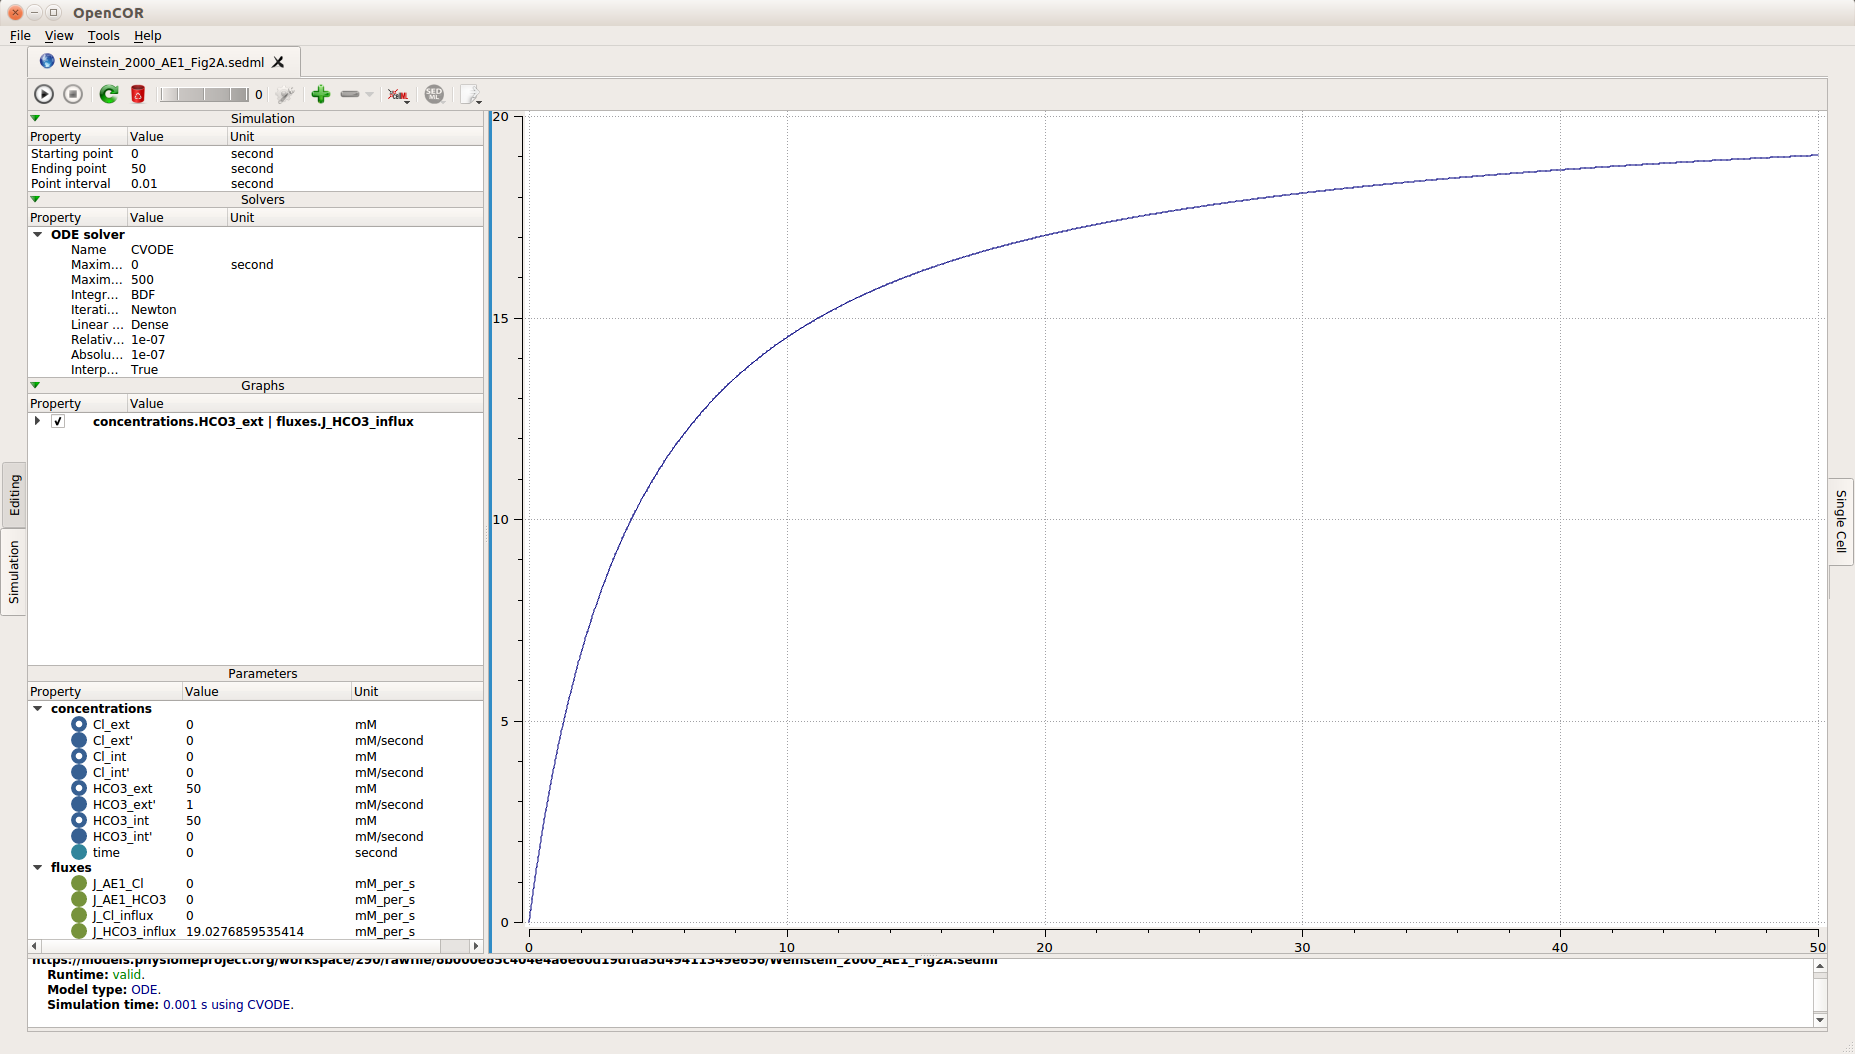Adjust the simulation delay slider
Screen dimensions: 1855x1054
pos(204,94)
